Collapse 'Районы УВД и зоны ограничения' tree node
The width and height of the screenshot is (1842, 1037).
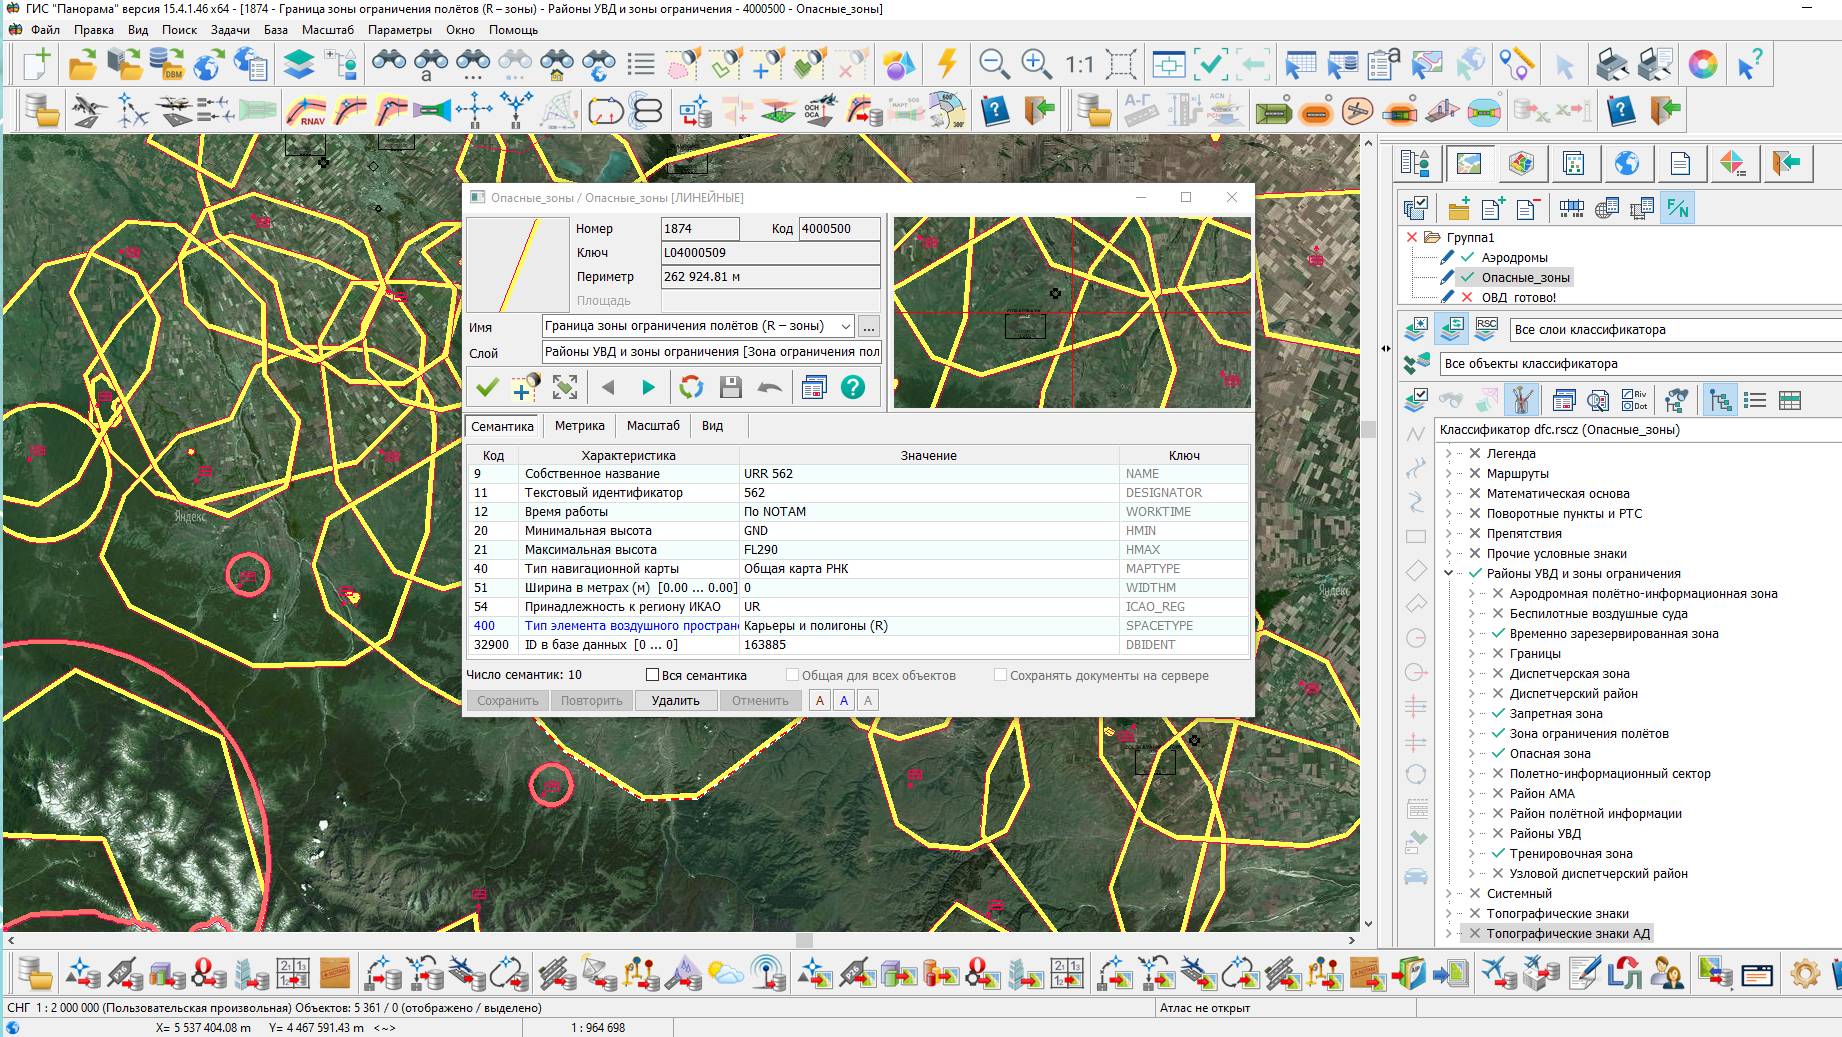[x=1448, y=573]
